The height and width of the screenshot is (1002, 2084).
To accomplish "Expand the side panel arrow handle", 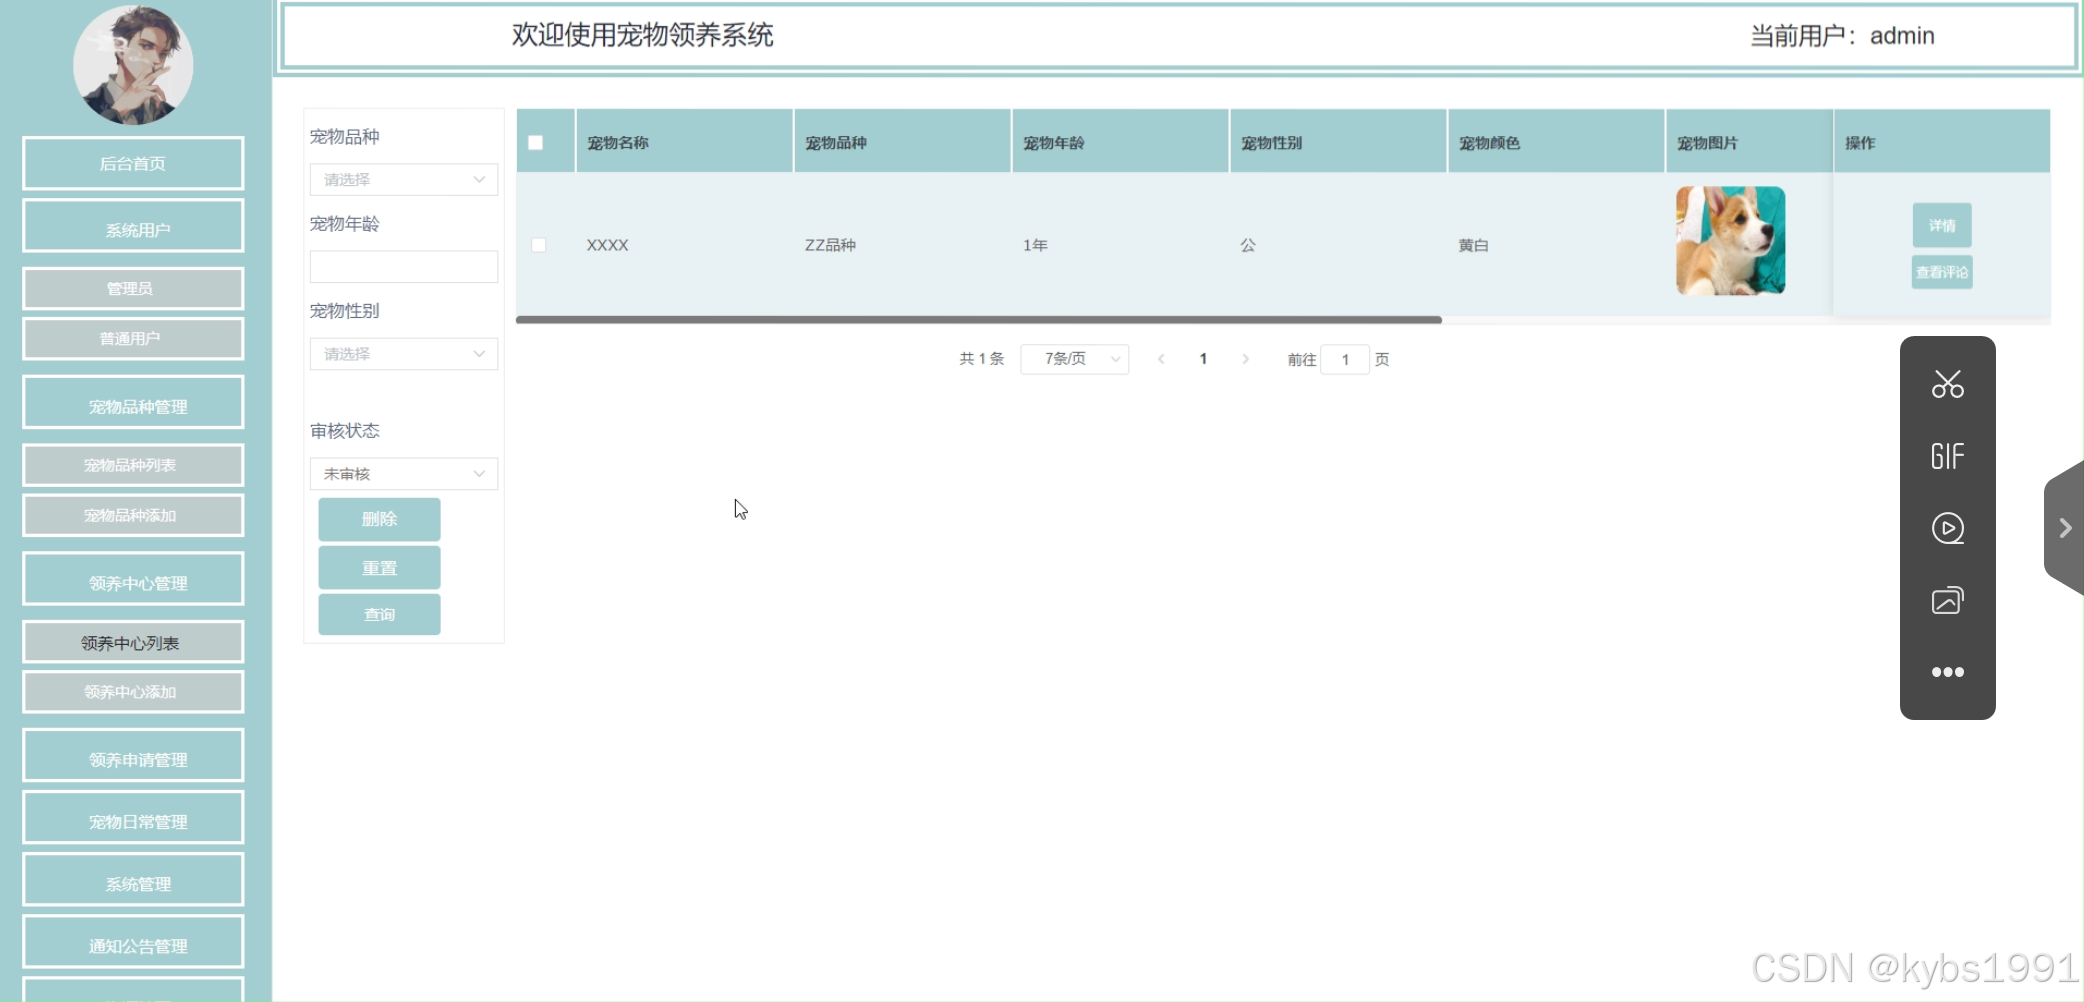I will (2064, 528).
